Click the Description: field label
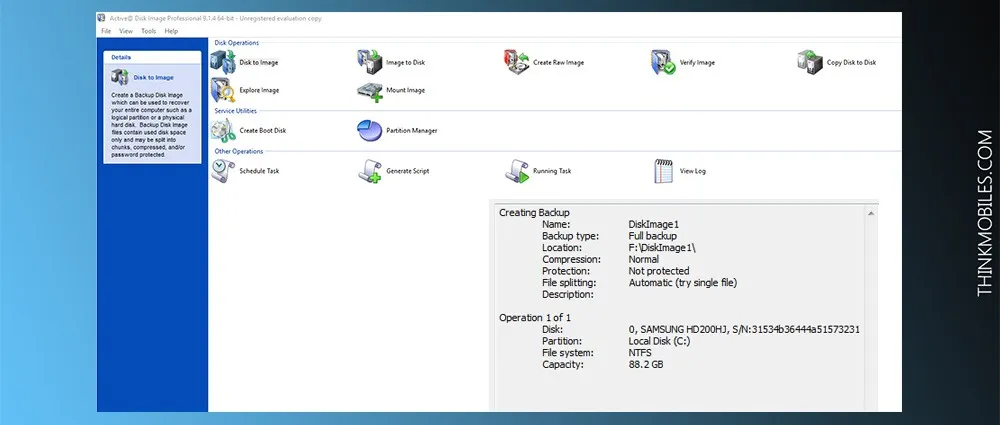 568,294
